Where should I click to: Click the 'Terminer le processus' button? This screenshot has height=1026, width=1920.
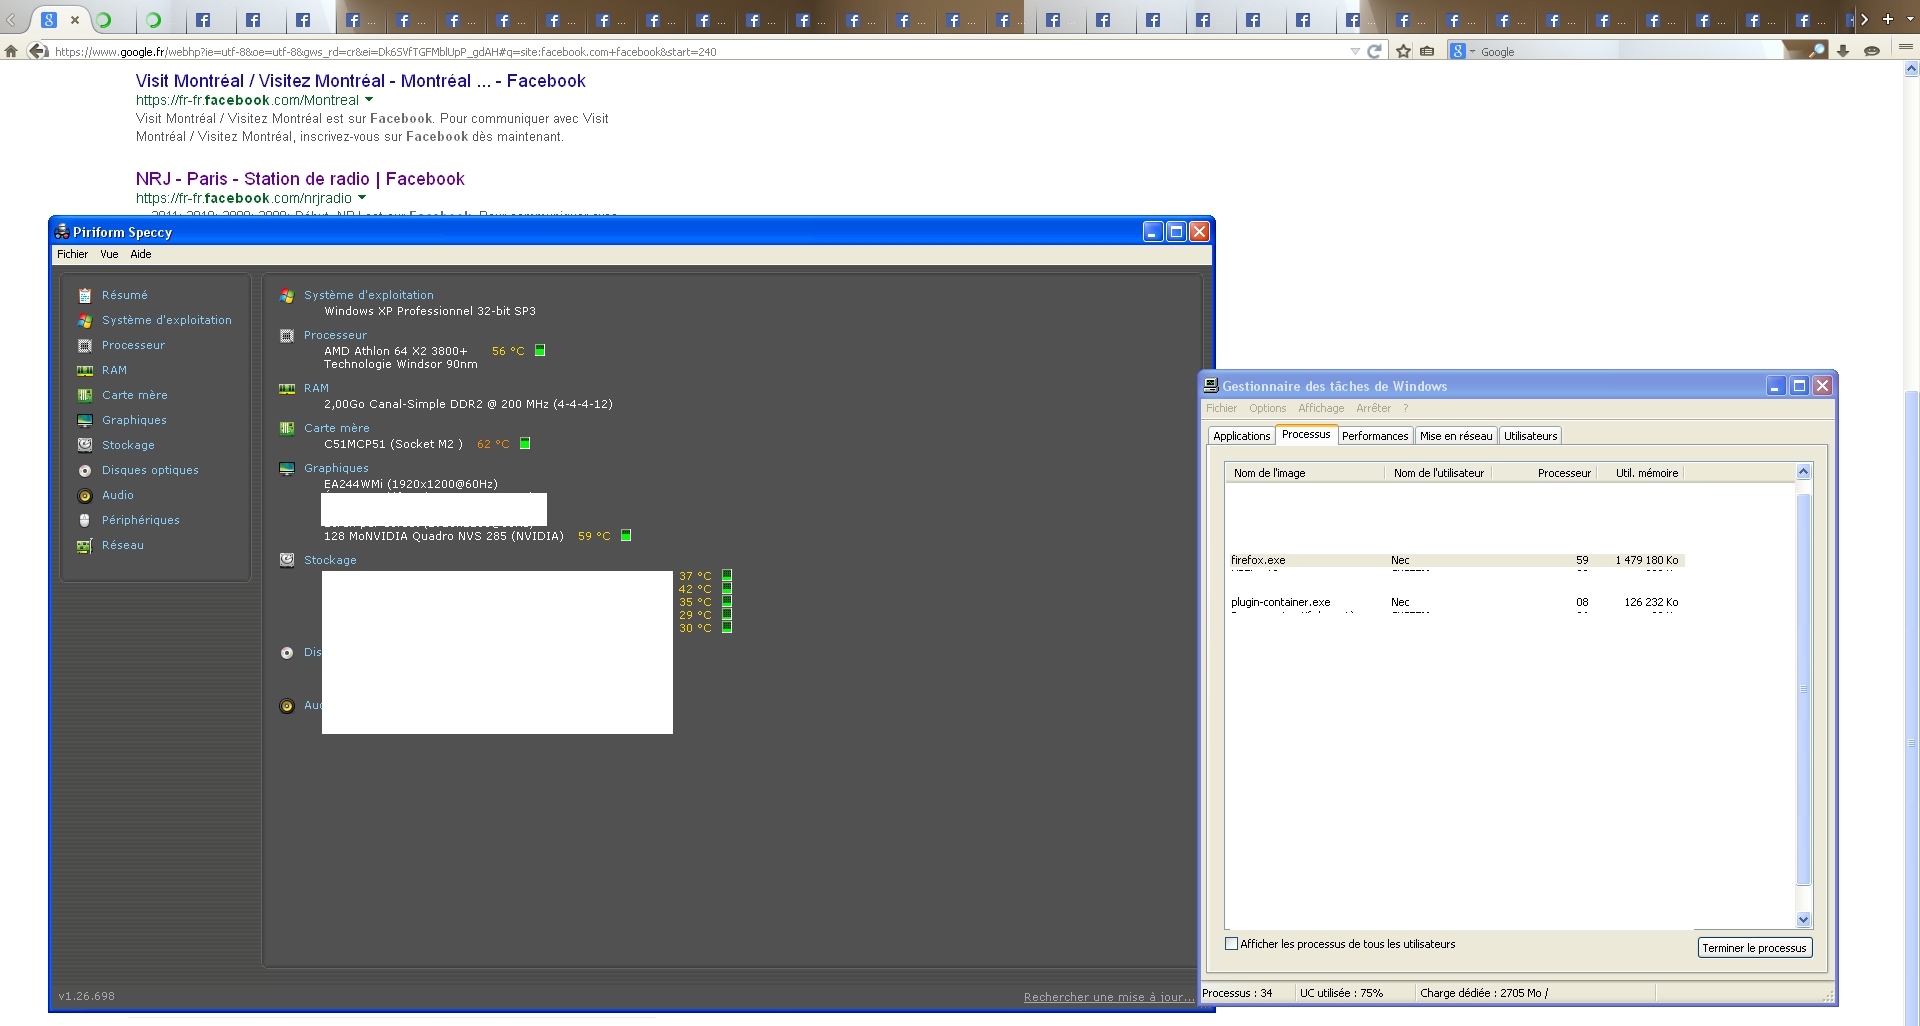pos(1754,948)
